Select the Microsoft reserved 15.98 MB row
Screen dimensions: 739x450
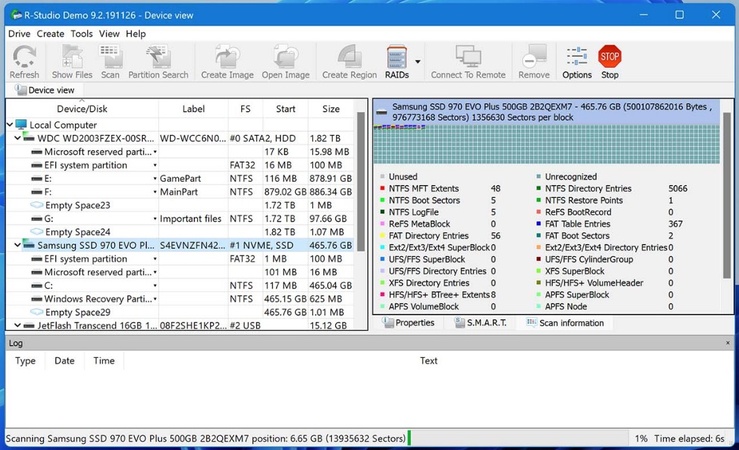(180, 152)
